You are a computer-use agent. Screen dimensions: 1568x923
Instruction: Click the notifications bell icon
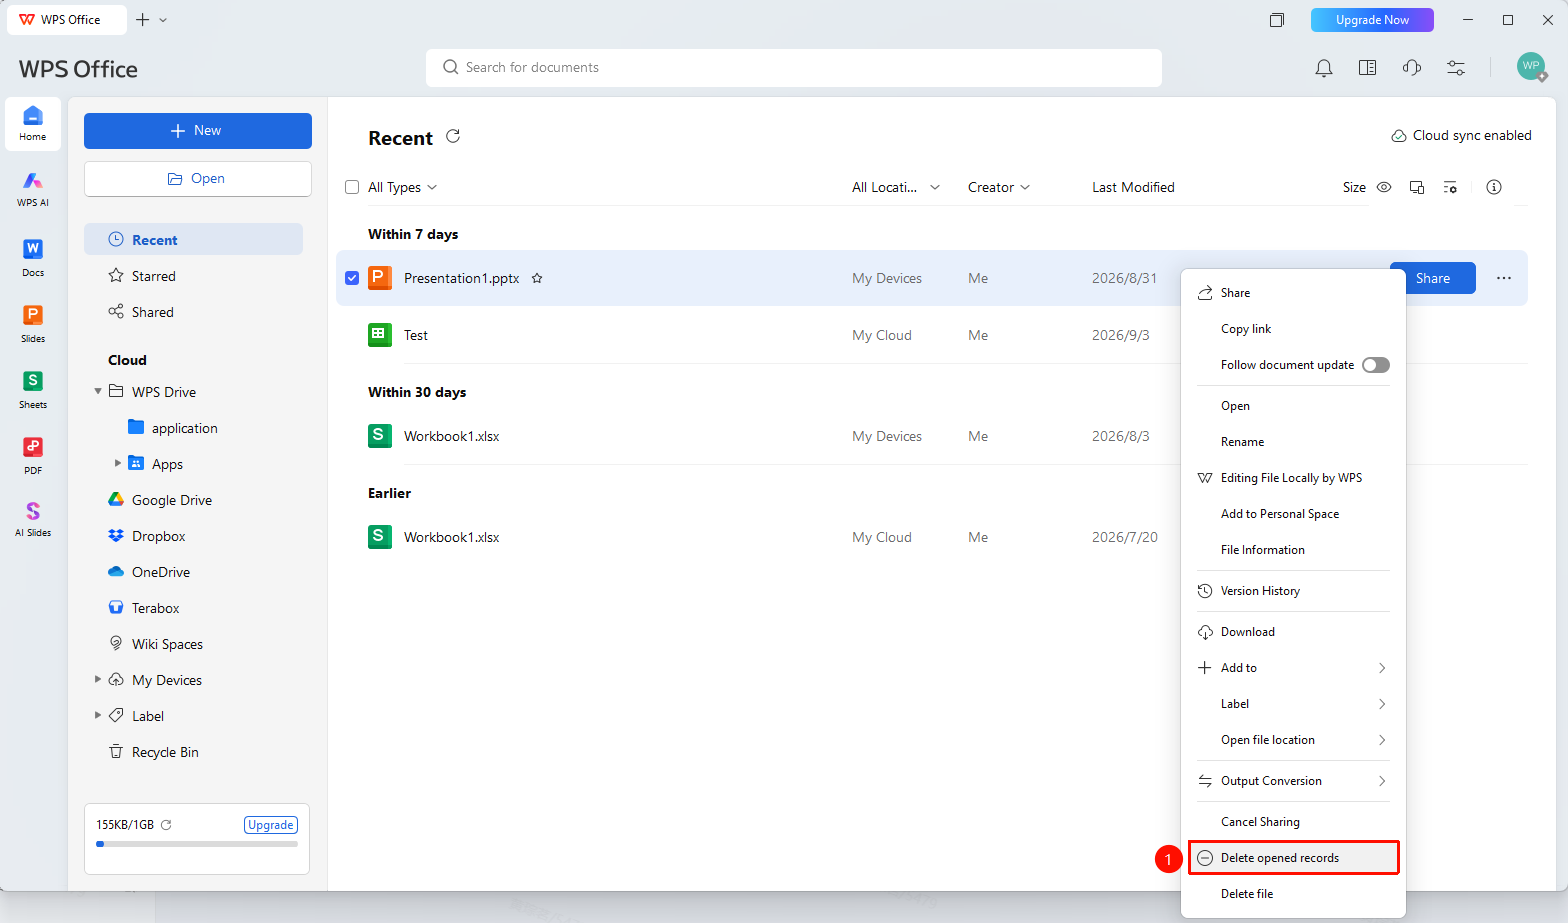click(1324, 68)
